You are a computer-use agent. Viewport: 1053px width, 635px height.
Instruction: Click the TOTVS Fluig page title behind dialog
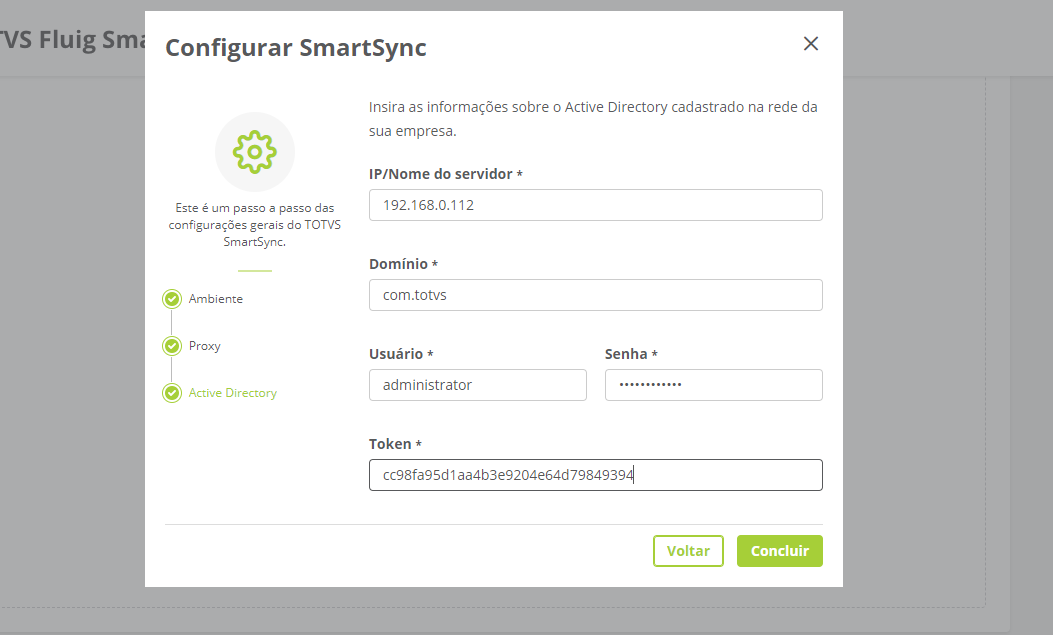click(x=72, y=40)
